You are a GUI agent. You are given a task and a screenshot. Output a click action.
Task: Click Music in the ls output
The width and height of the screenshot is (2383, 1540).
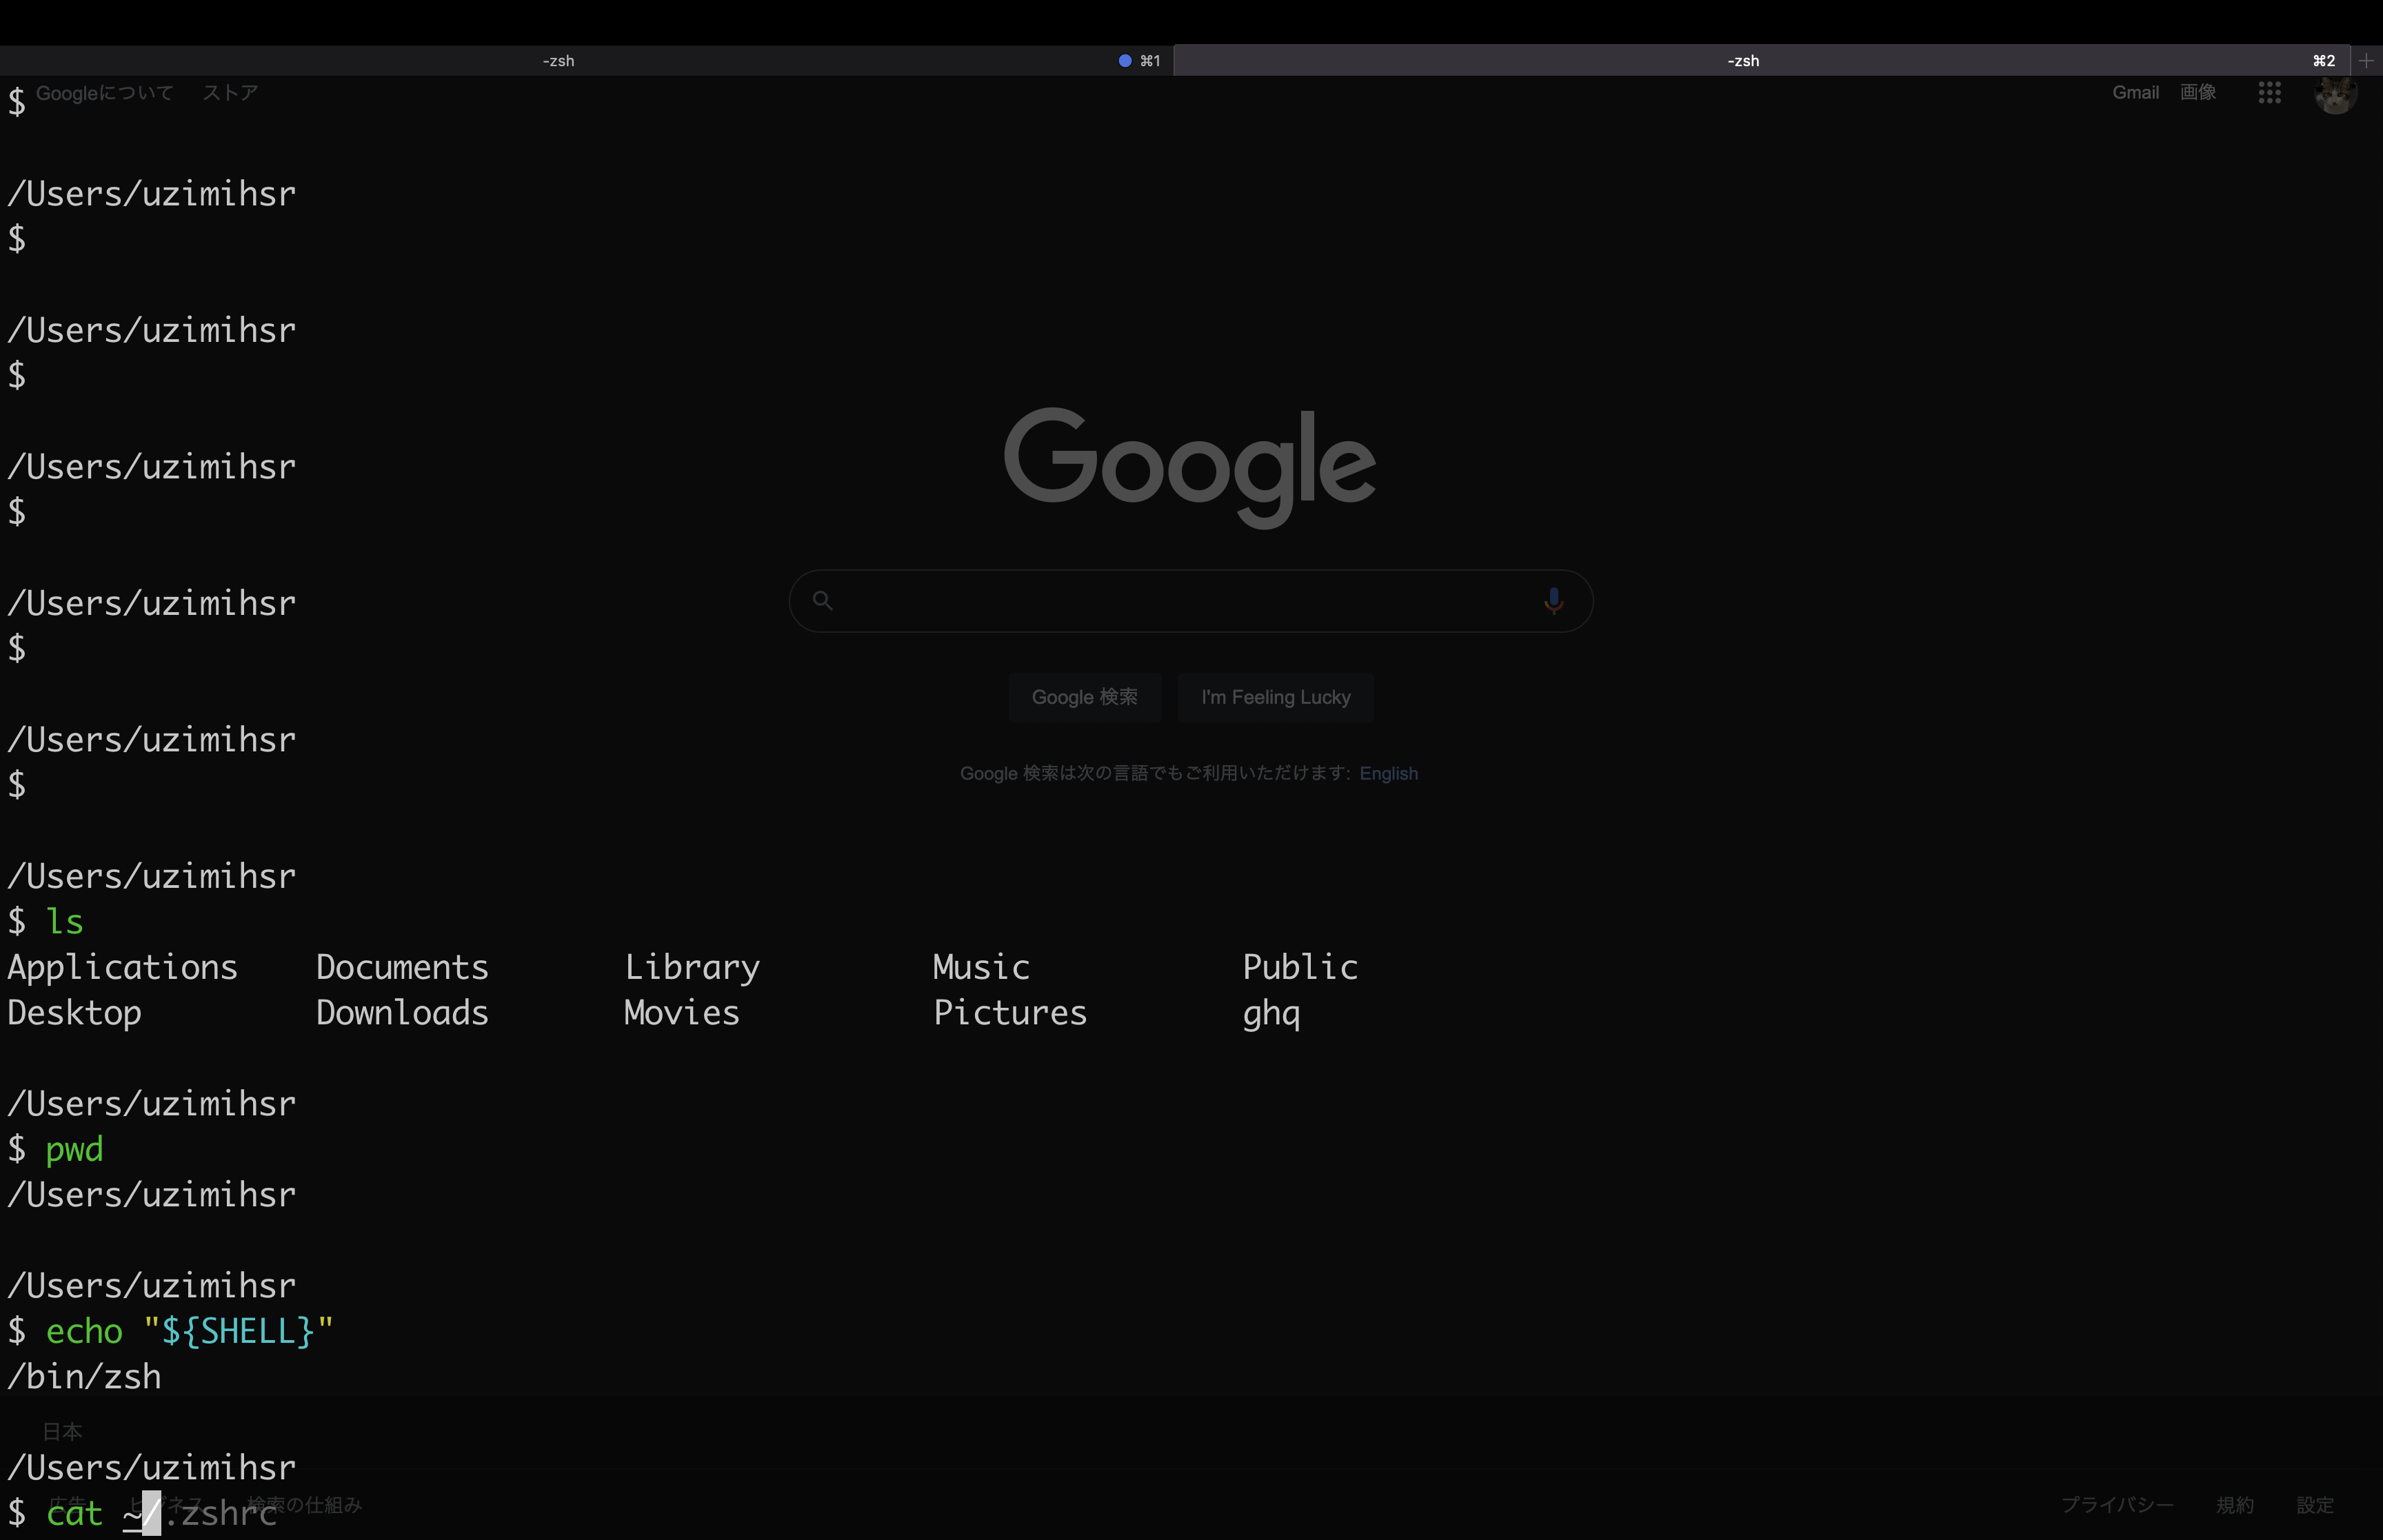click(981, 967)
